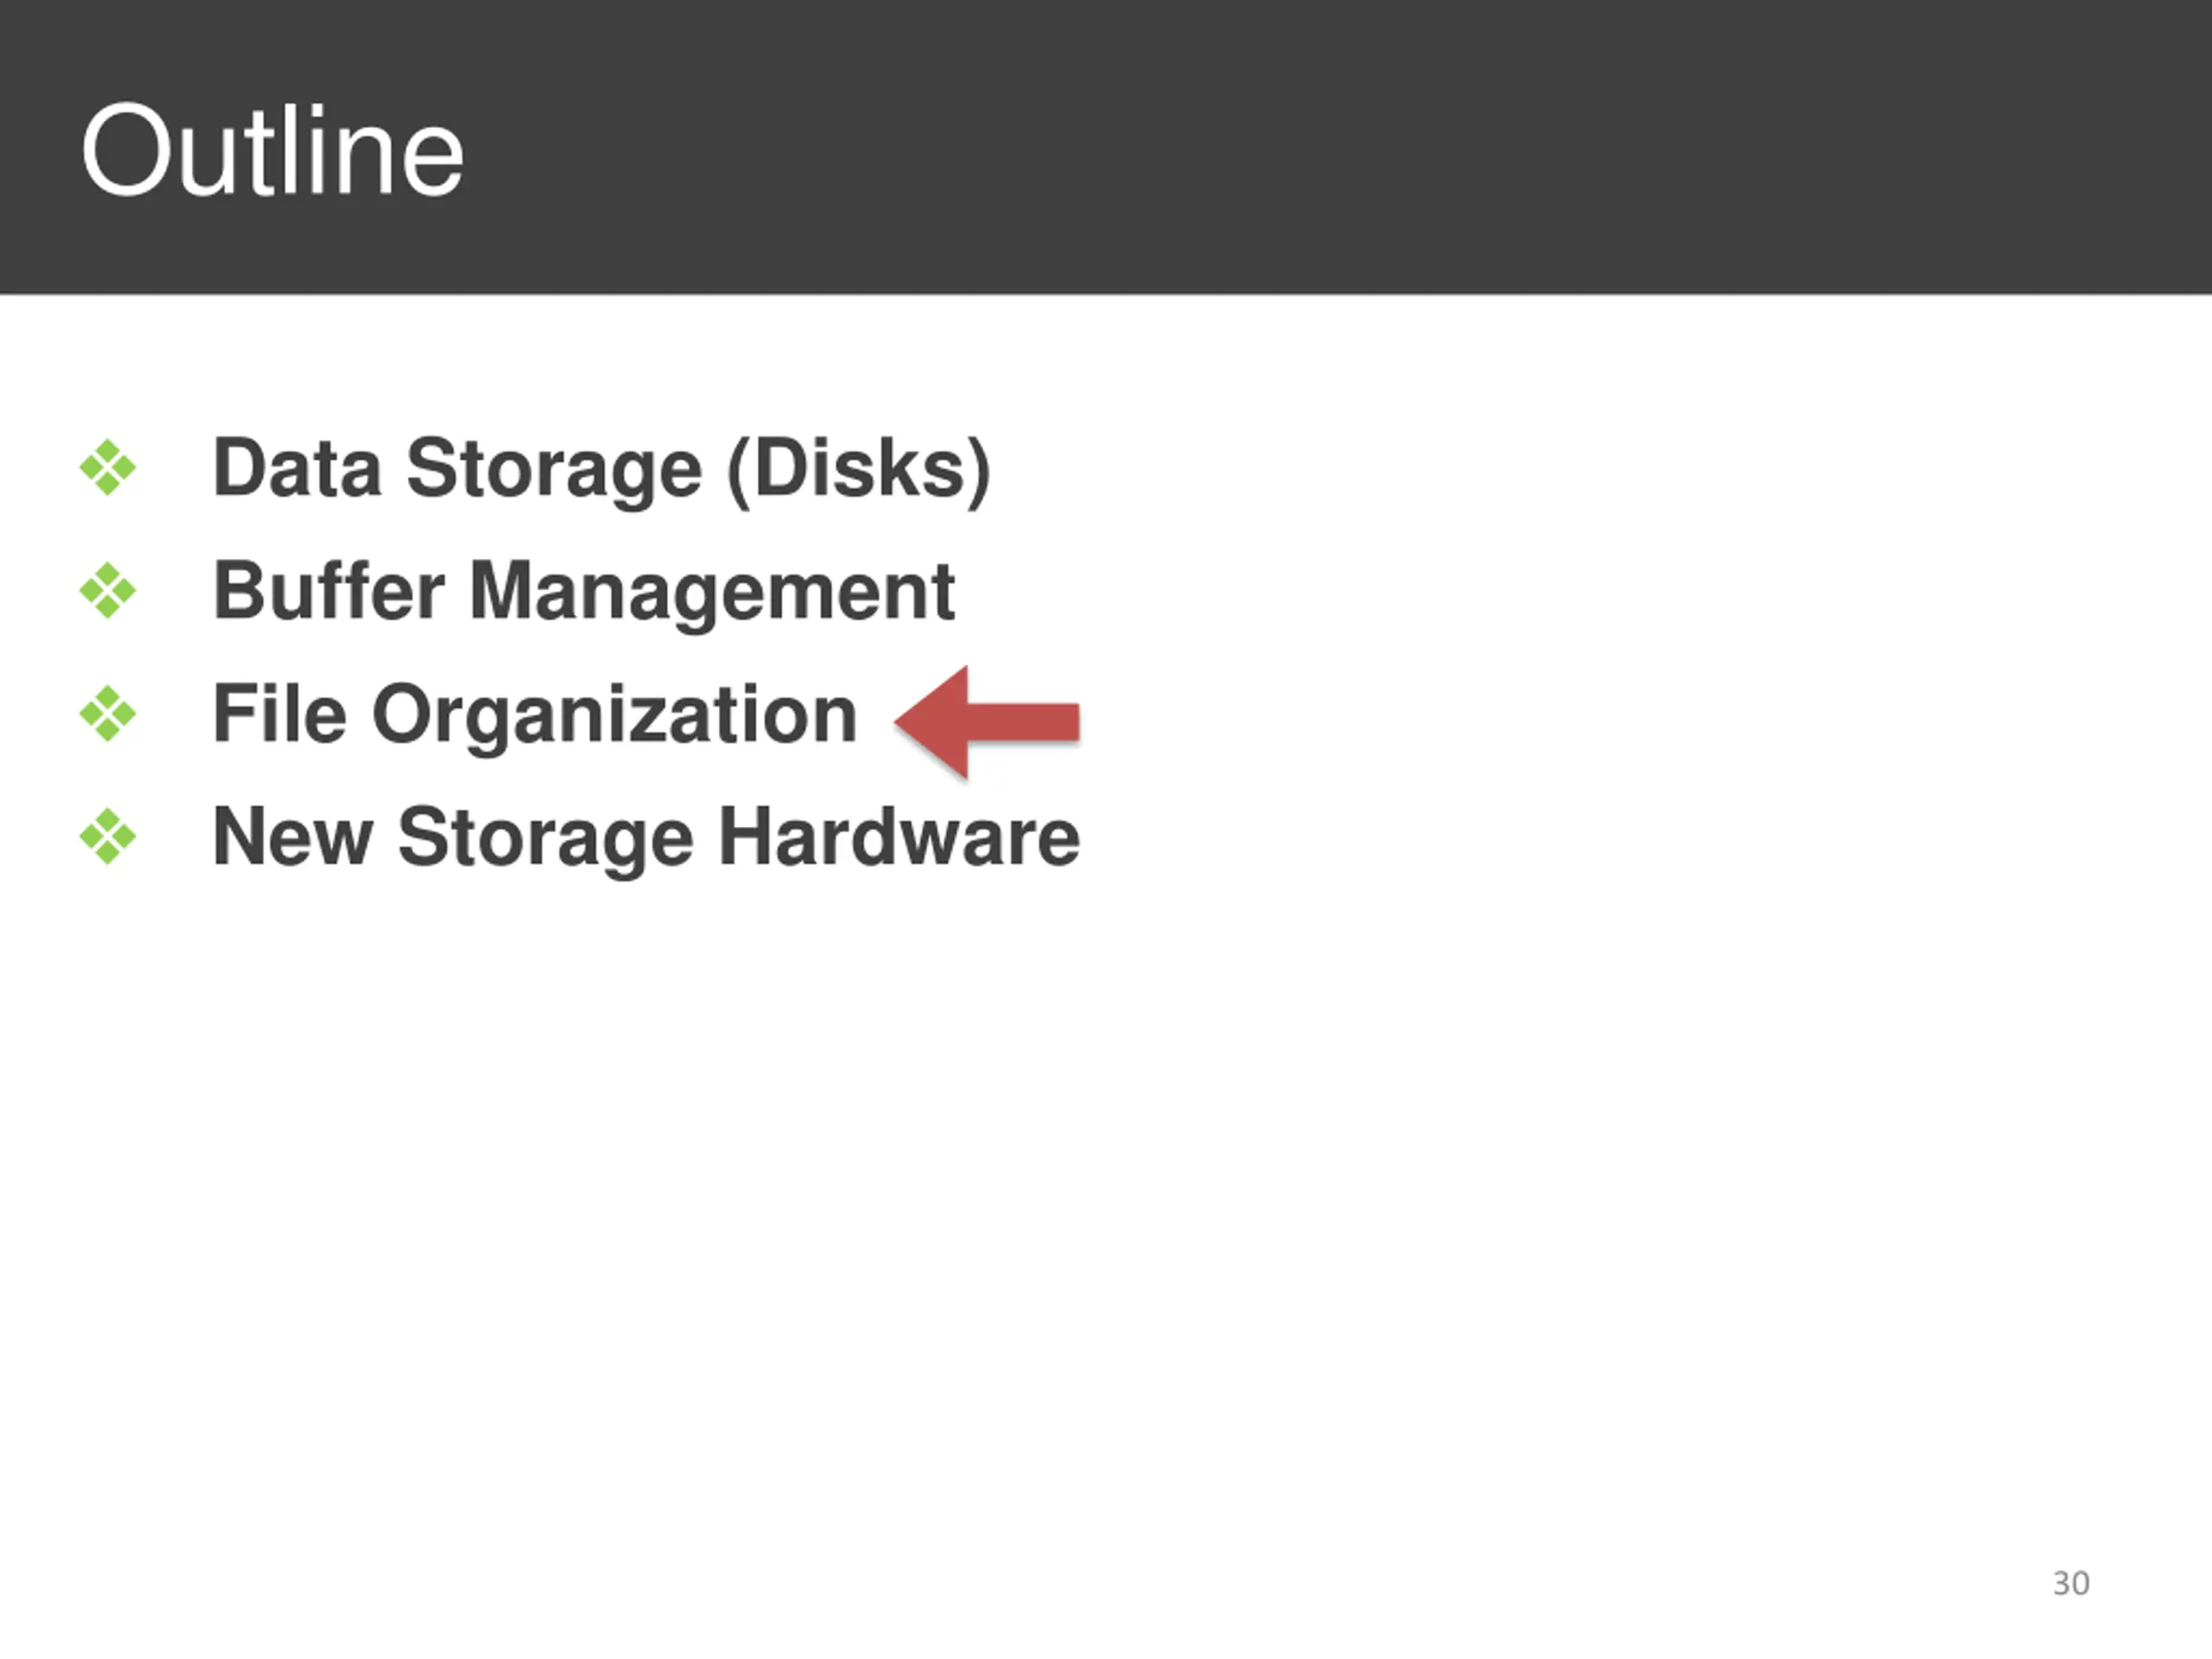This screenshot has width=2212, height=1659.
Task: Select the word Management
Action: 712,592
